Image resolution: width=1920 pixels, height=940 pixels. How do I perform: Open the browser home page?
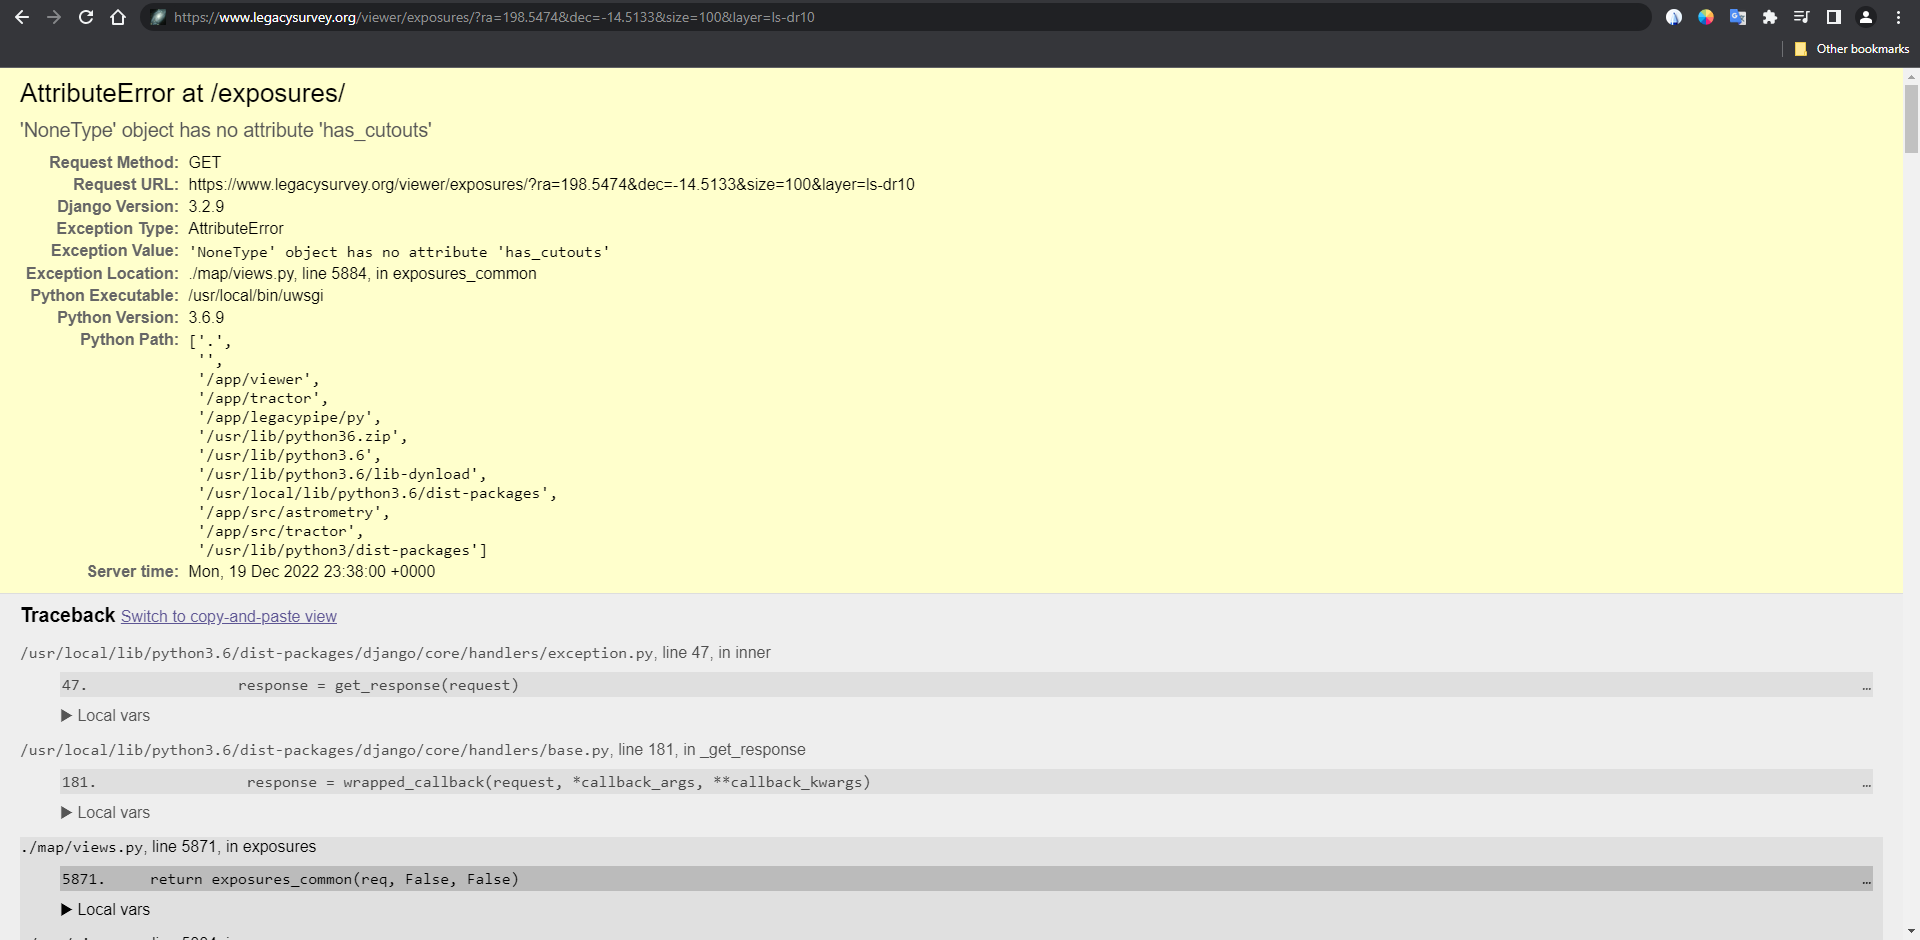(118, 17)
